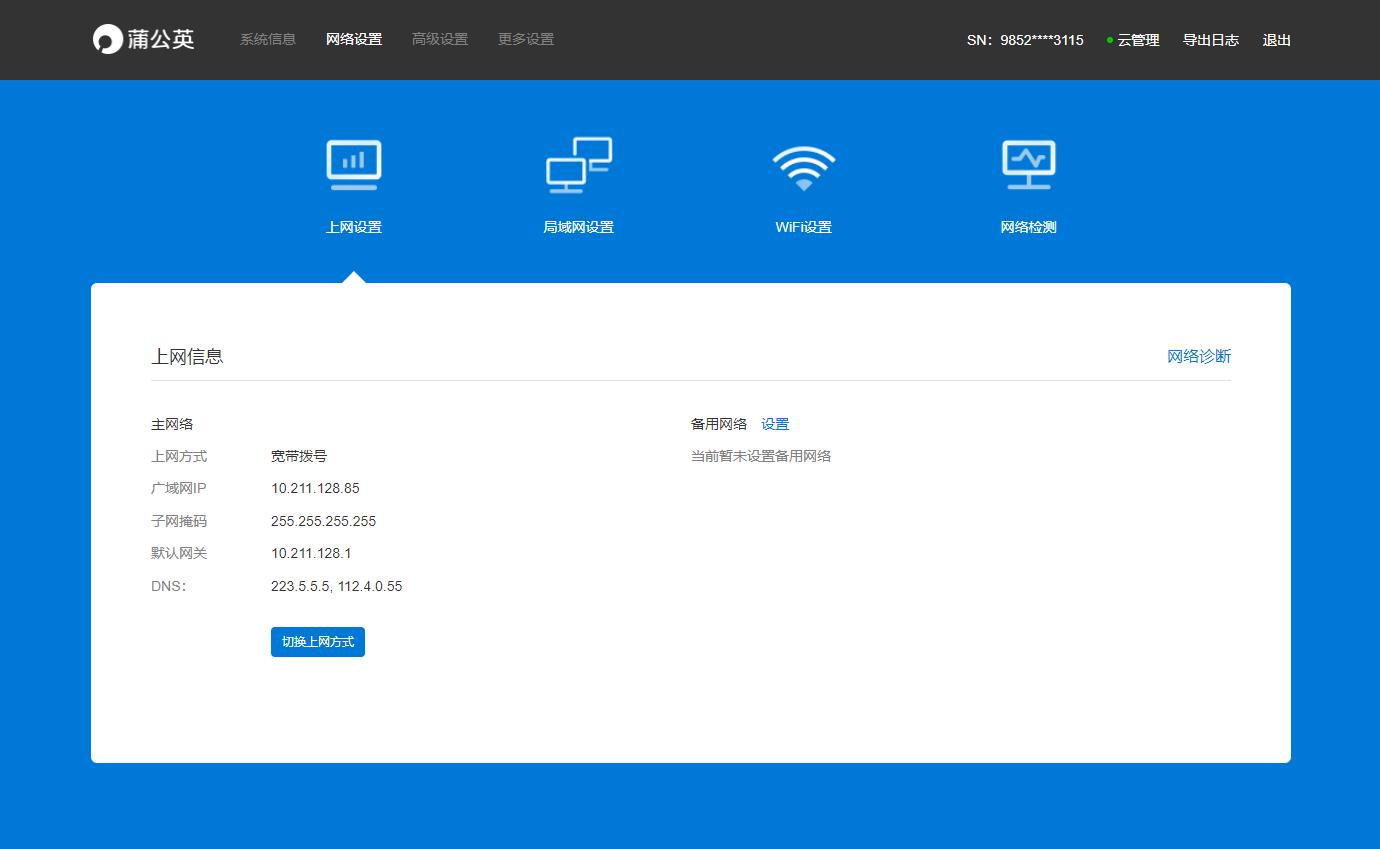
Task: Launch 网络检测 detection icon
Action: (x=1028, y=163)
